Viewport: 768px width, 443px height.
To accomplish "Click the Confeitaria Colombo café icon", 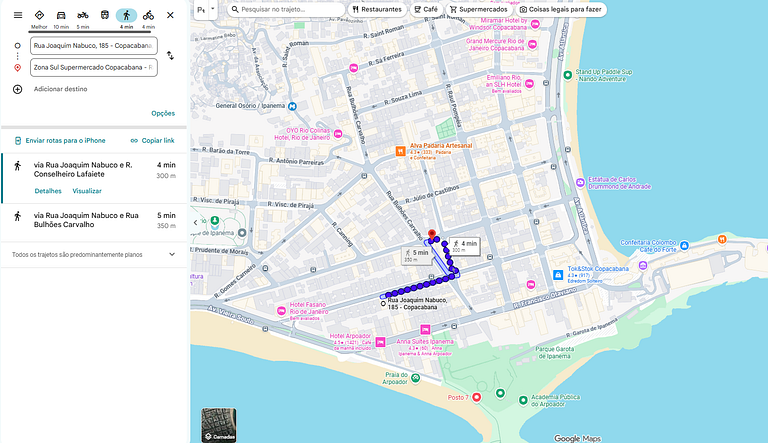I will click(x=684, y=246).
